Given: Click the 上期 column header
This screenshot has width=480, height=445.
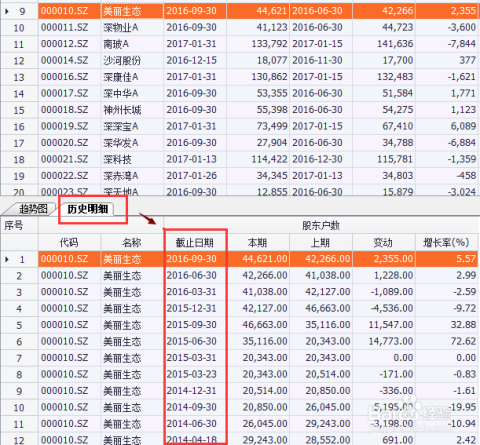Looking at the screenshot, I should click(320, 242).
